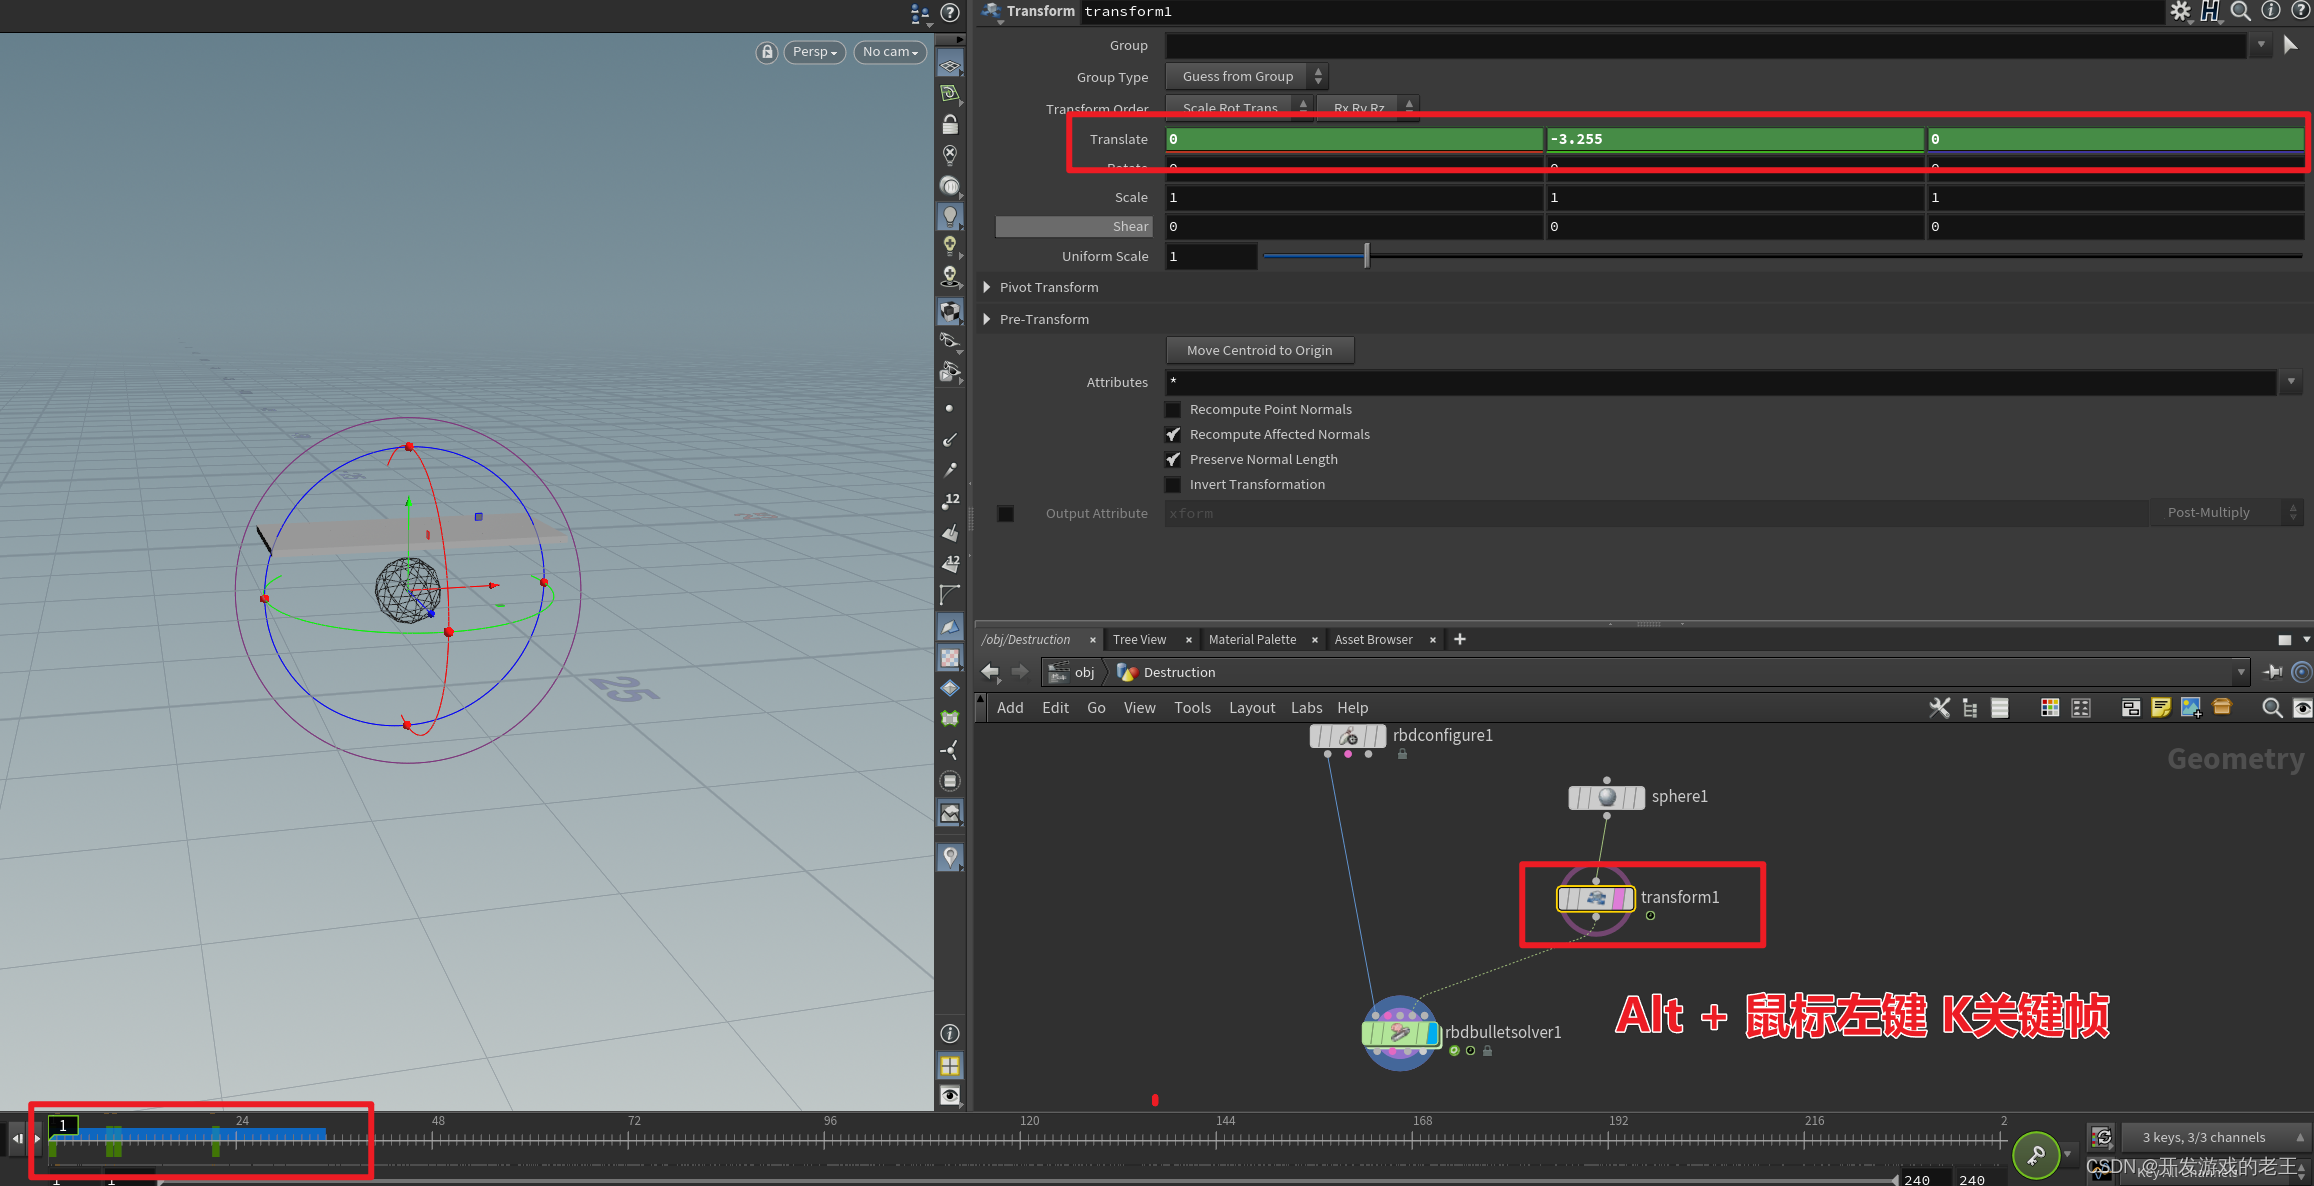This screenshot has height=1186, width=2314.
Task: Click the H Houdini help icon in parameter pane
Action: pos(2210,11)
